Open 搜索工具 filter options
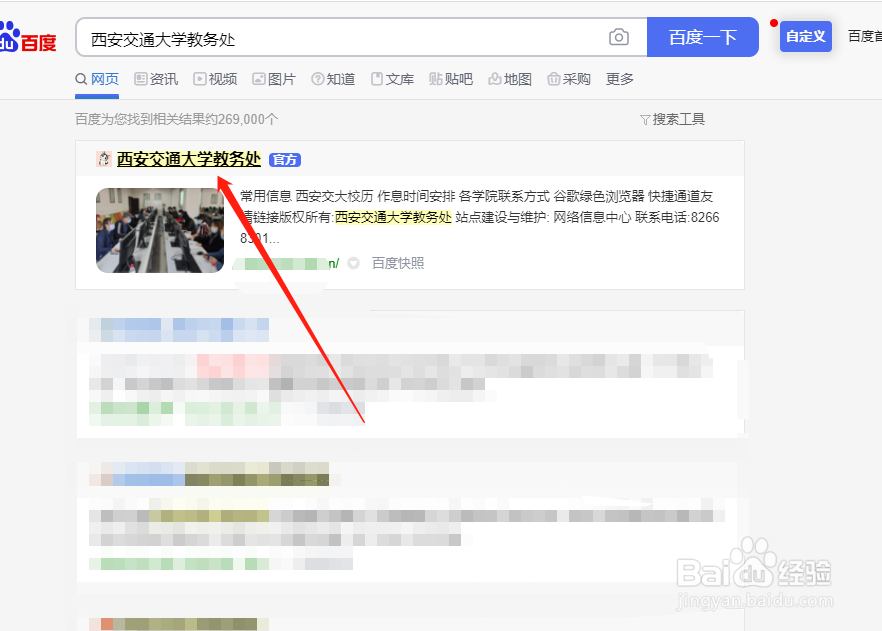The height and width of the screenshot is (631, 882). click(673, 119)
